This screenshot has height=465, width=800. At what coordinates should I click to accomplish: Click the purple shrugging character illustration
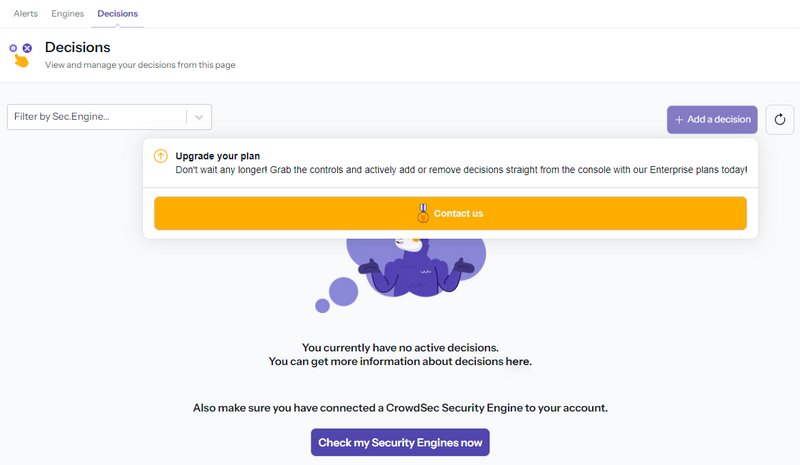tap(415, 267)
